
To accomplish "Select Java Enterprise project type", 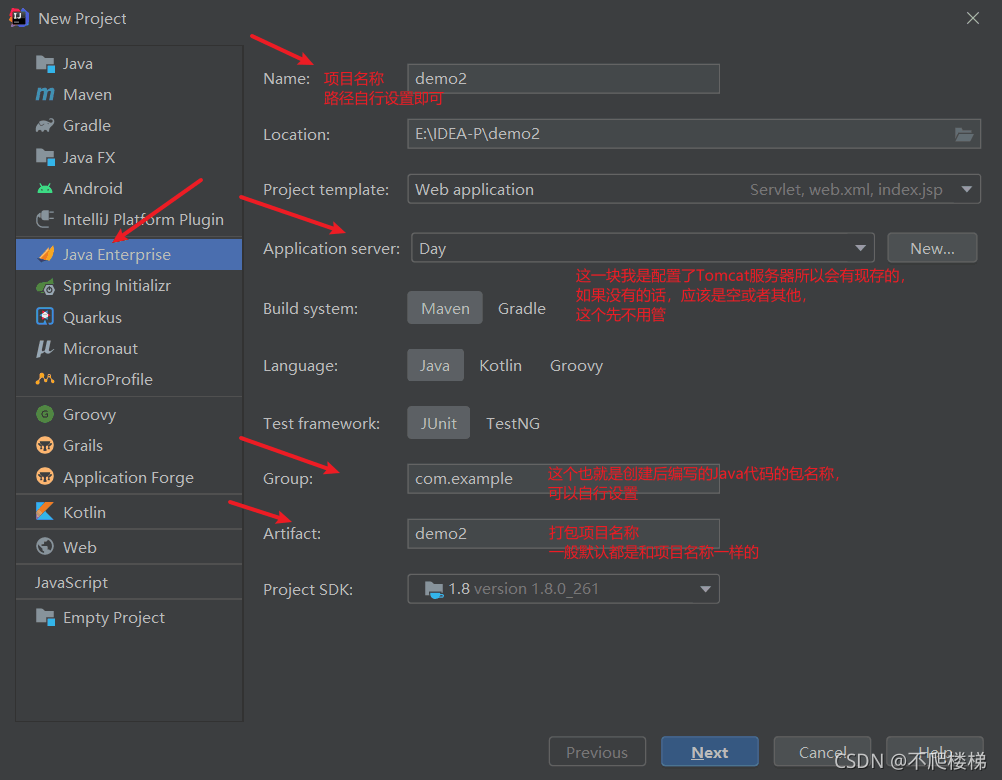I will (x=129, y=254).
